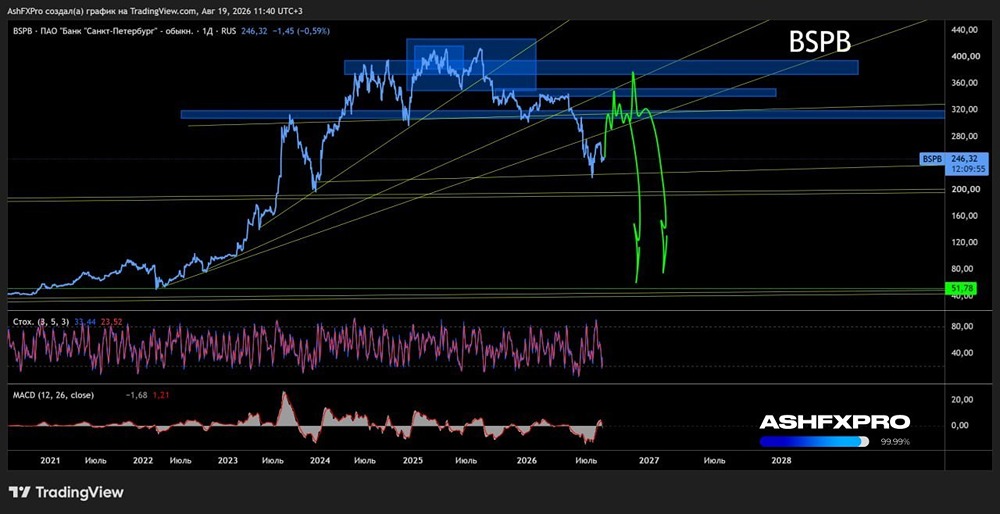Click the 120,00 price axis label

[x=962, y=242]
